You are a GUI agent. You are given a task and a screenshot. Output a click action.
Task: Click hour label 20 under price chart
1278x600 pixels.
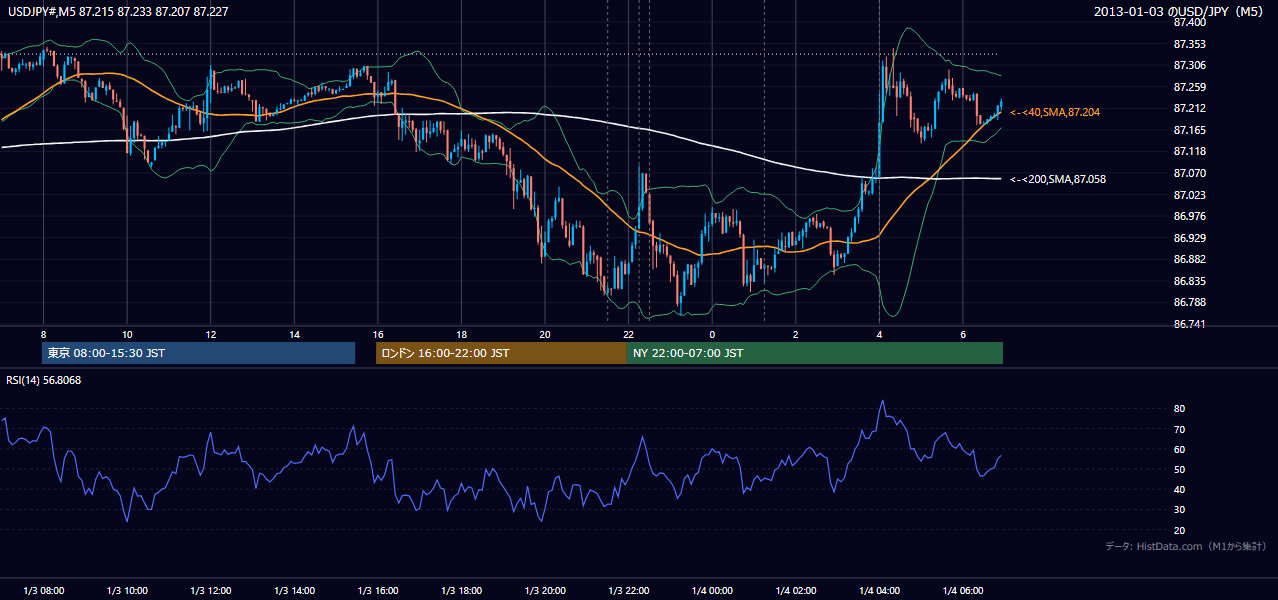click(544, 334)
